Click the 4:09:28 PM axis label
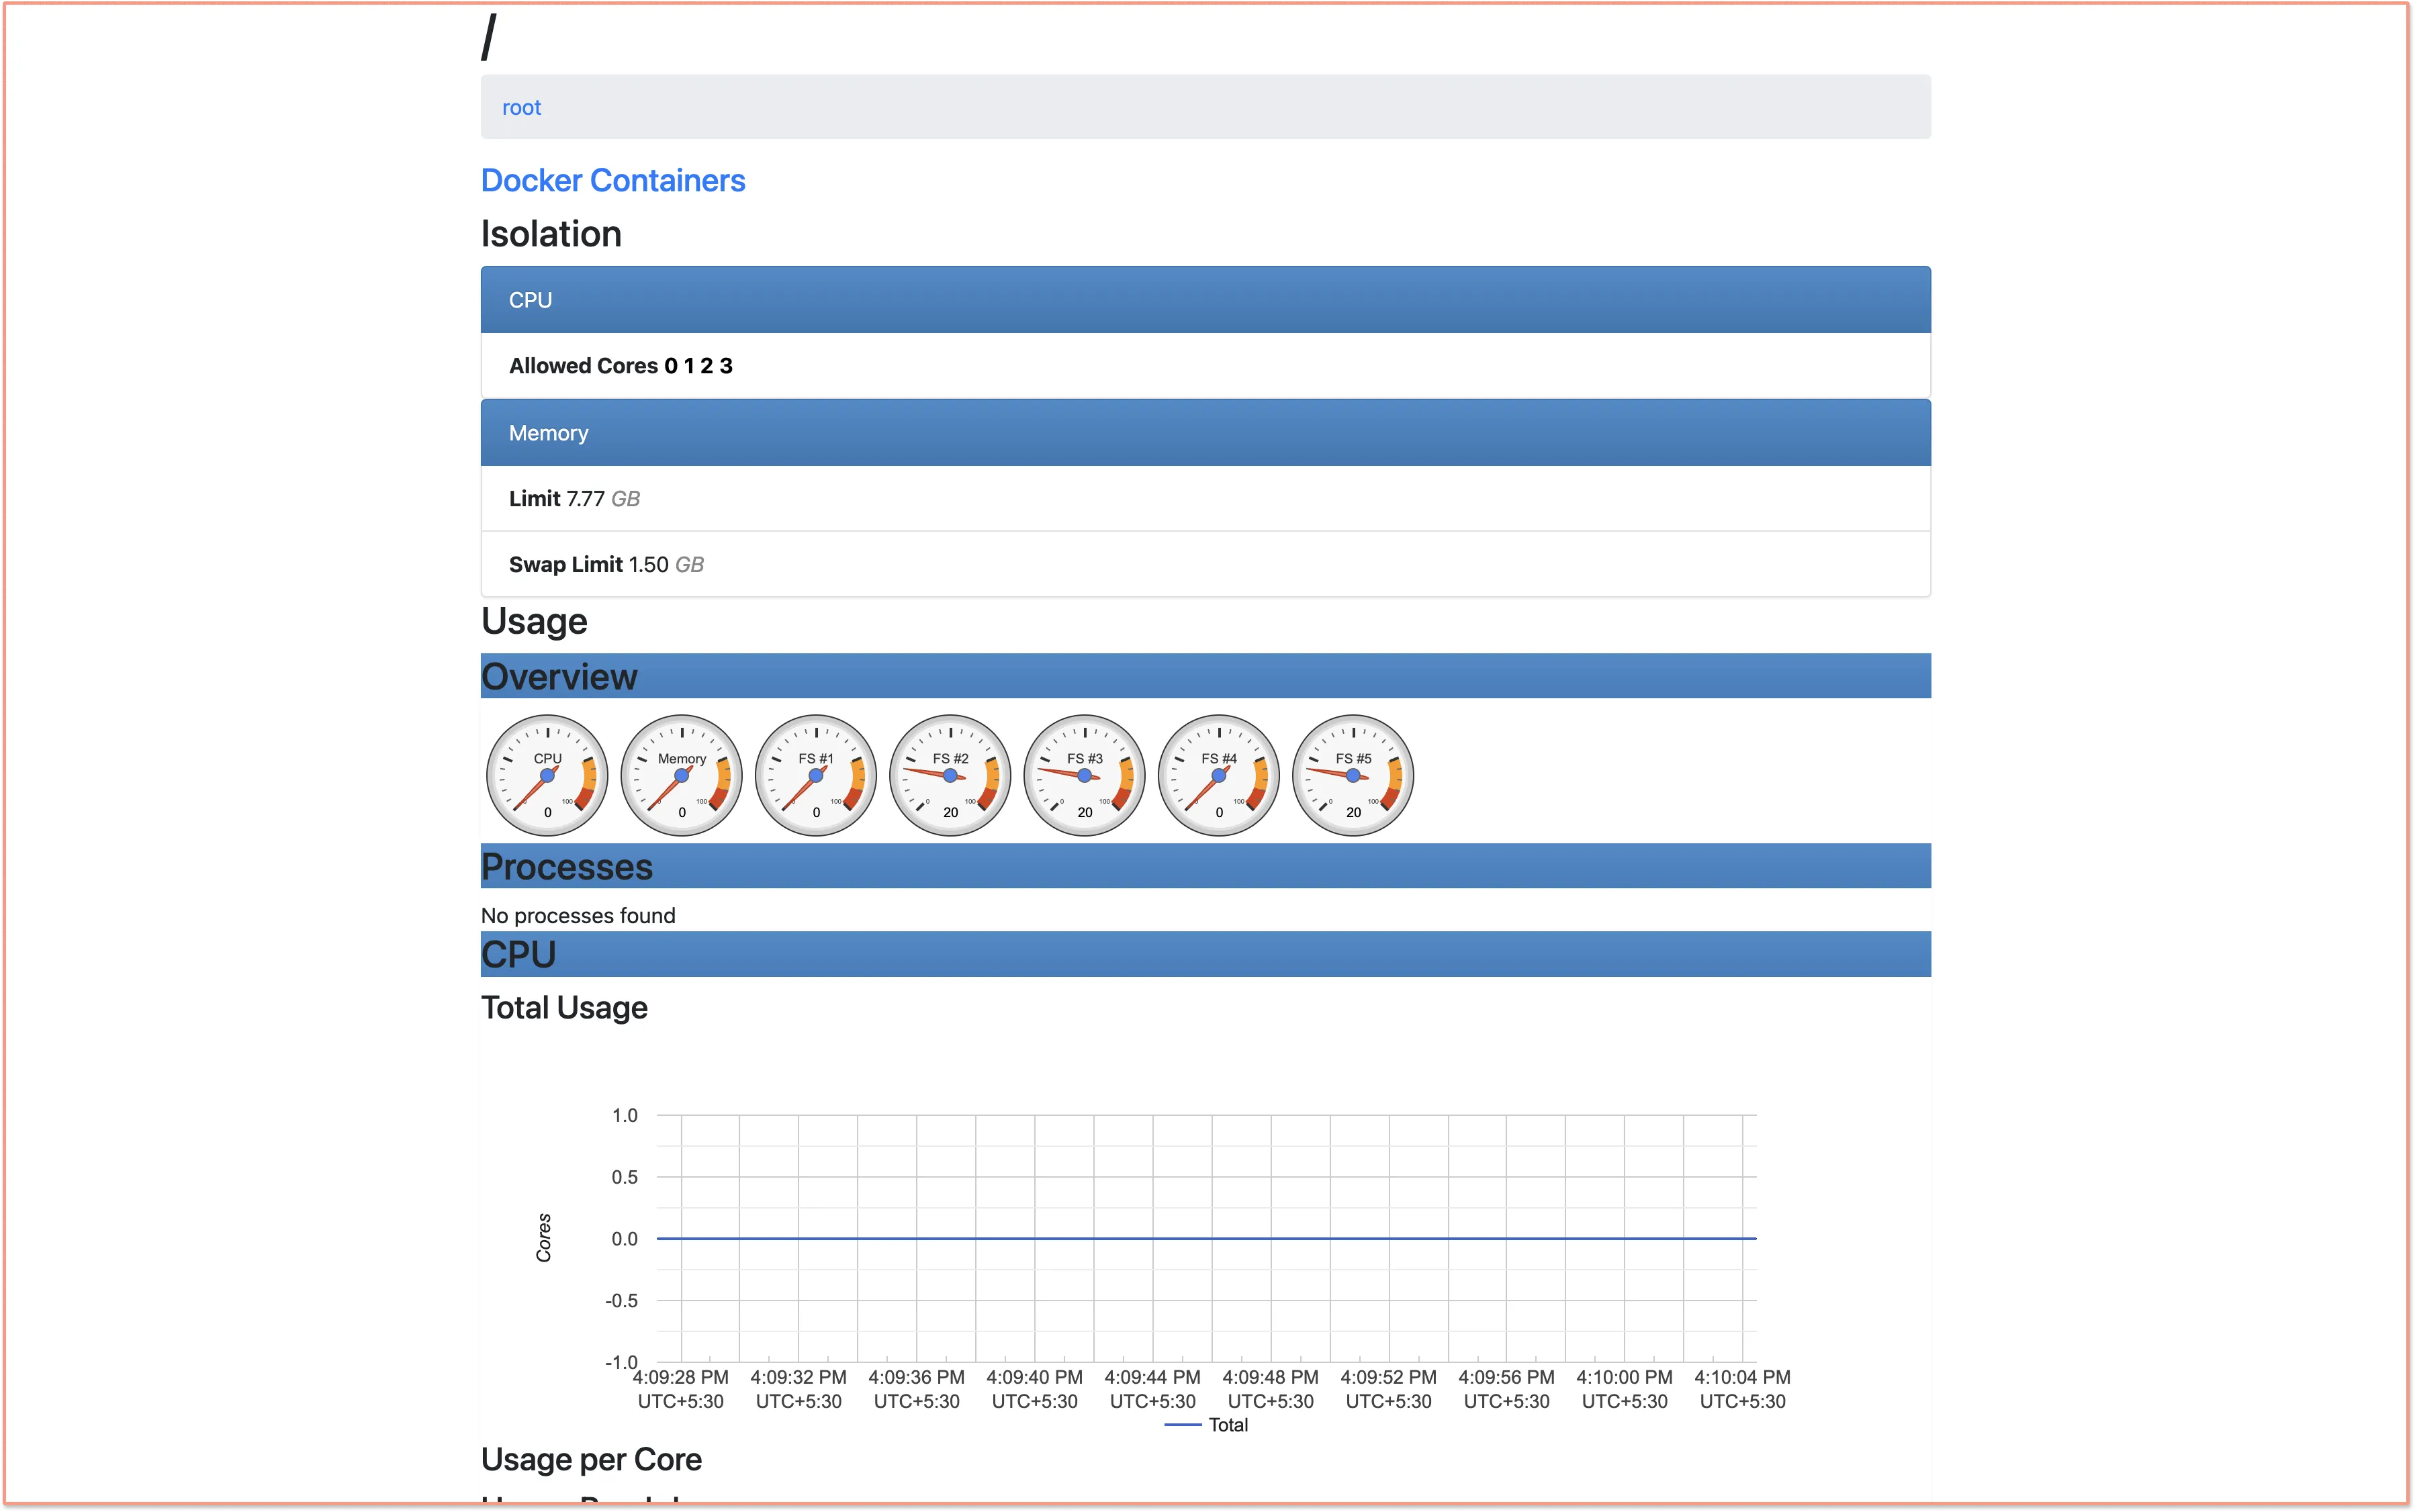Screen dimensions: 2415x1512 (x=681, y=1389)
